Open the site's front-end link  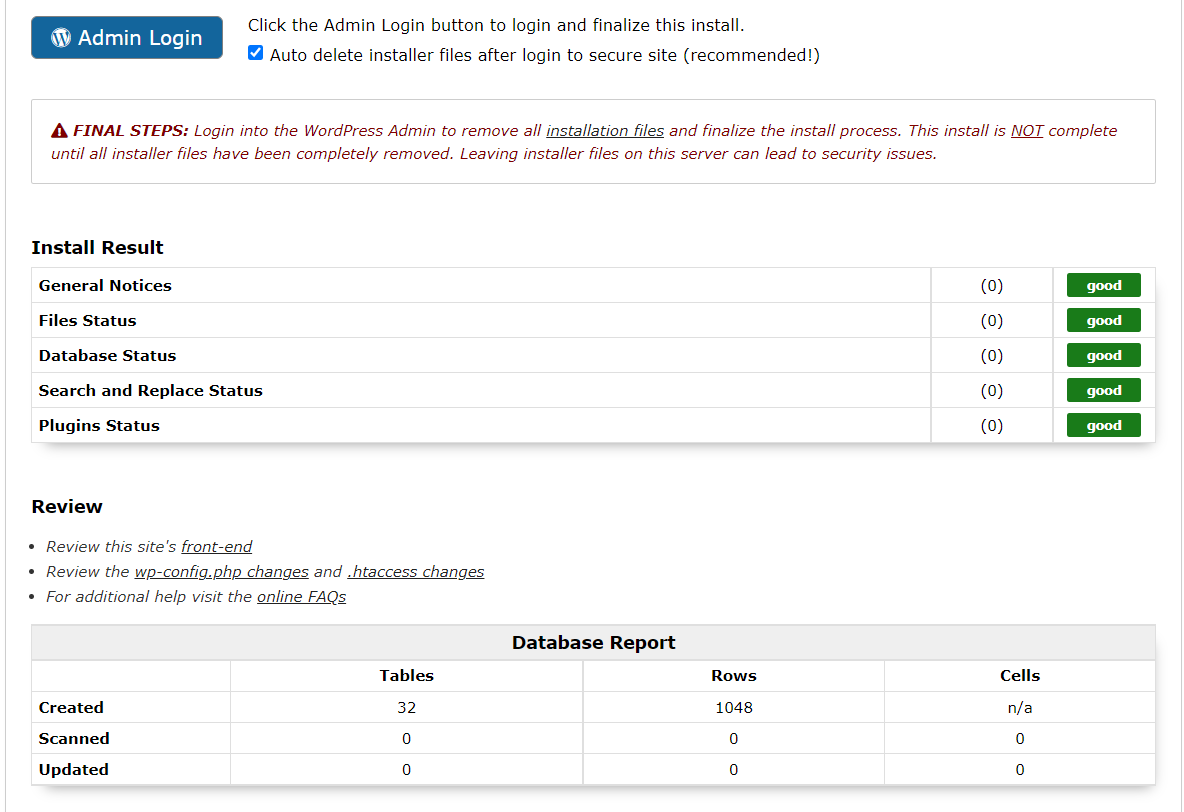(x=217, y=547)
